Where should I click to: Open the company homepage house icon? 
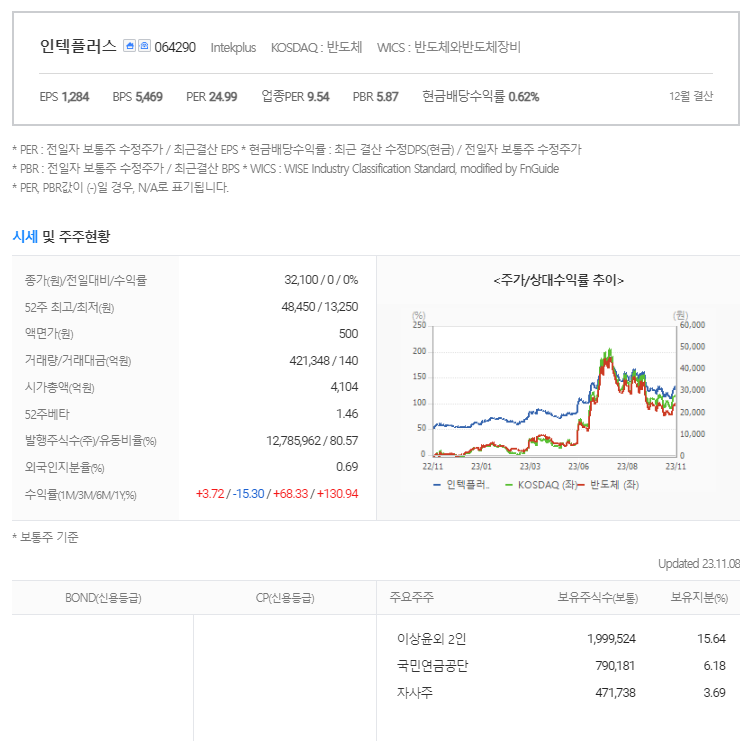129,46
